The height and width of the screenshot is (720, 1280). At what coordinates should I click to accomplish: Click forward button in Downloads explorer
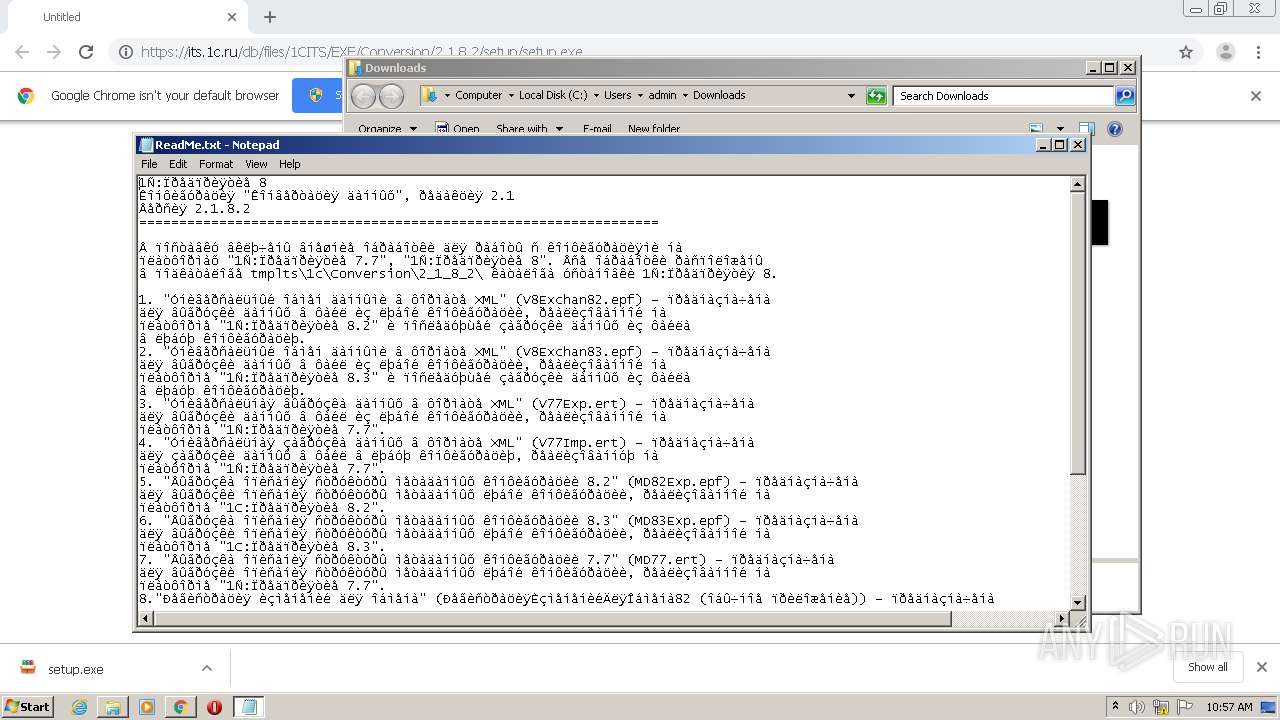(x=391, y=96)
